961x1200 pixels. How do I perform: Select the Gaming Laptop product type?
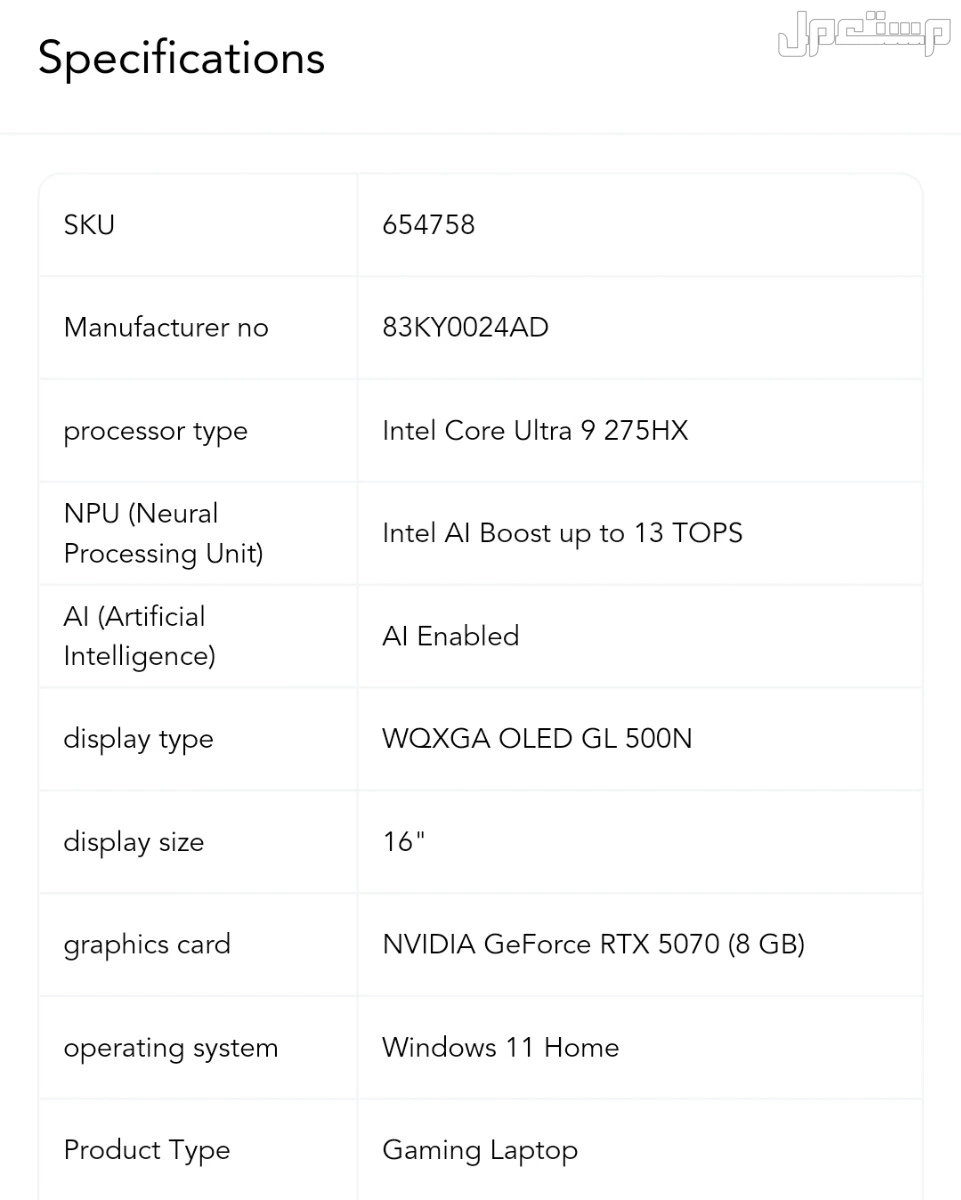(480, 1150)
